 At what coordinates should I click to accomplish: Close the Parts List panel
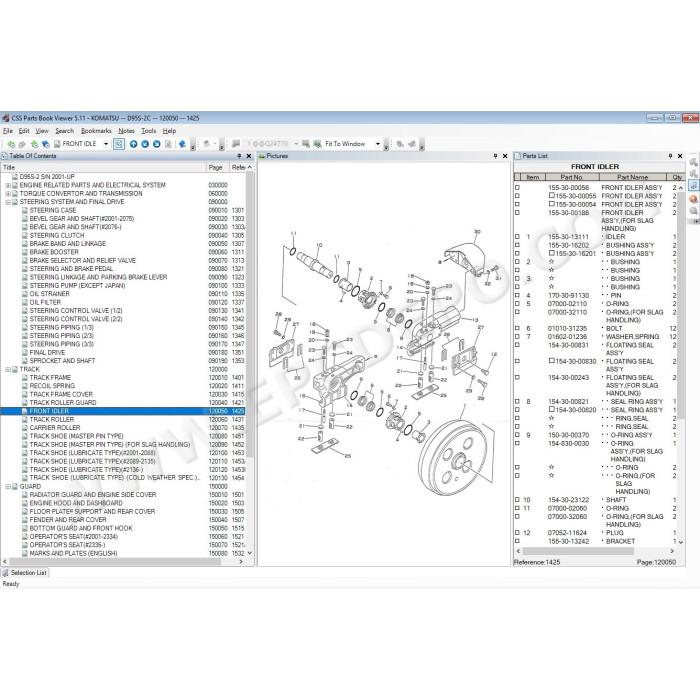coord(680,156)
